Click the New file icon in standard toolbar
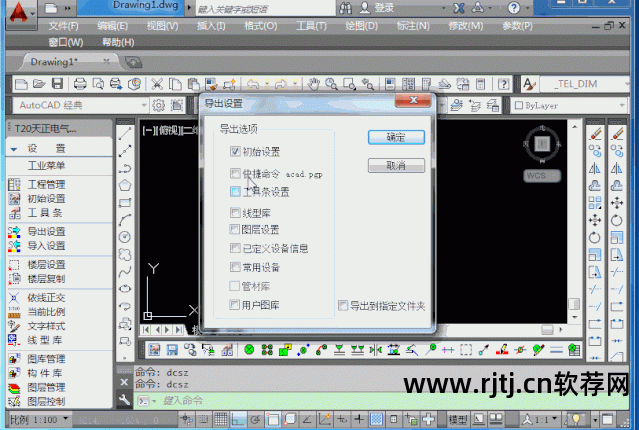The image size is (639, 430). tap(21, 84)
